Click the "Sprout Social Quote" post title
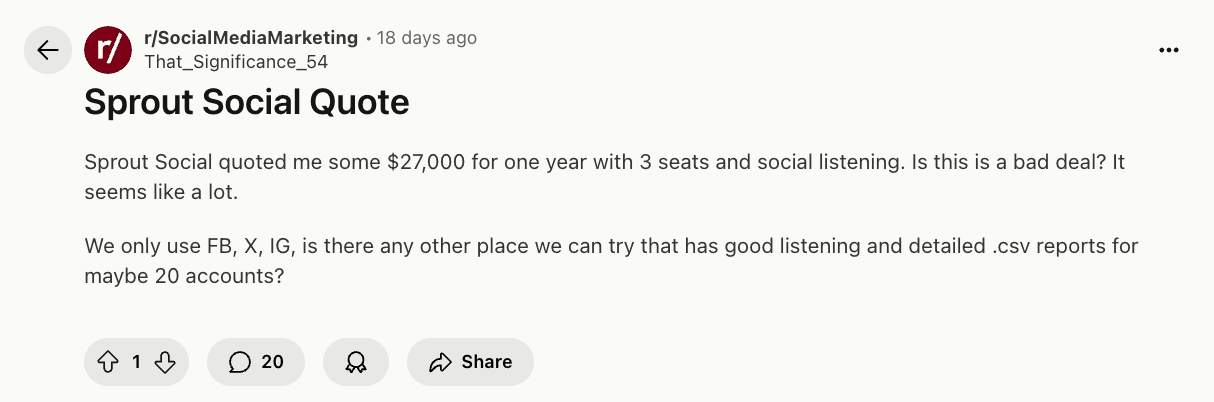The image size is (1214, 402). coord(247,103)
